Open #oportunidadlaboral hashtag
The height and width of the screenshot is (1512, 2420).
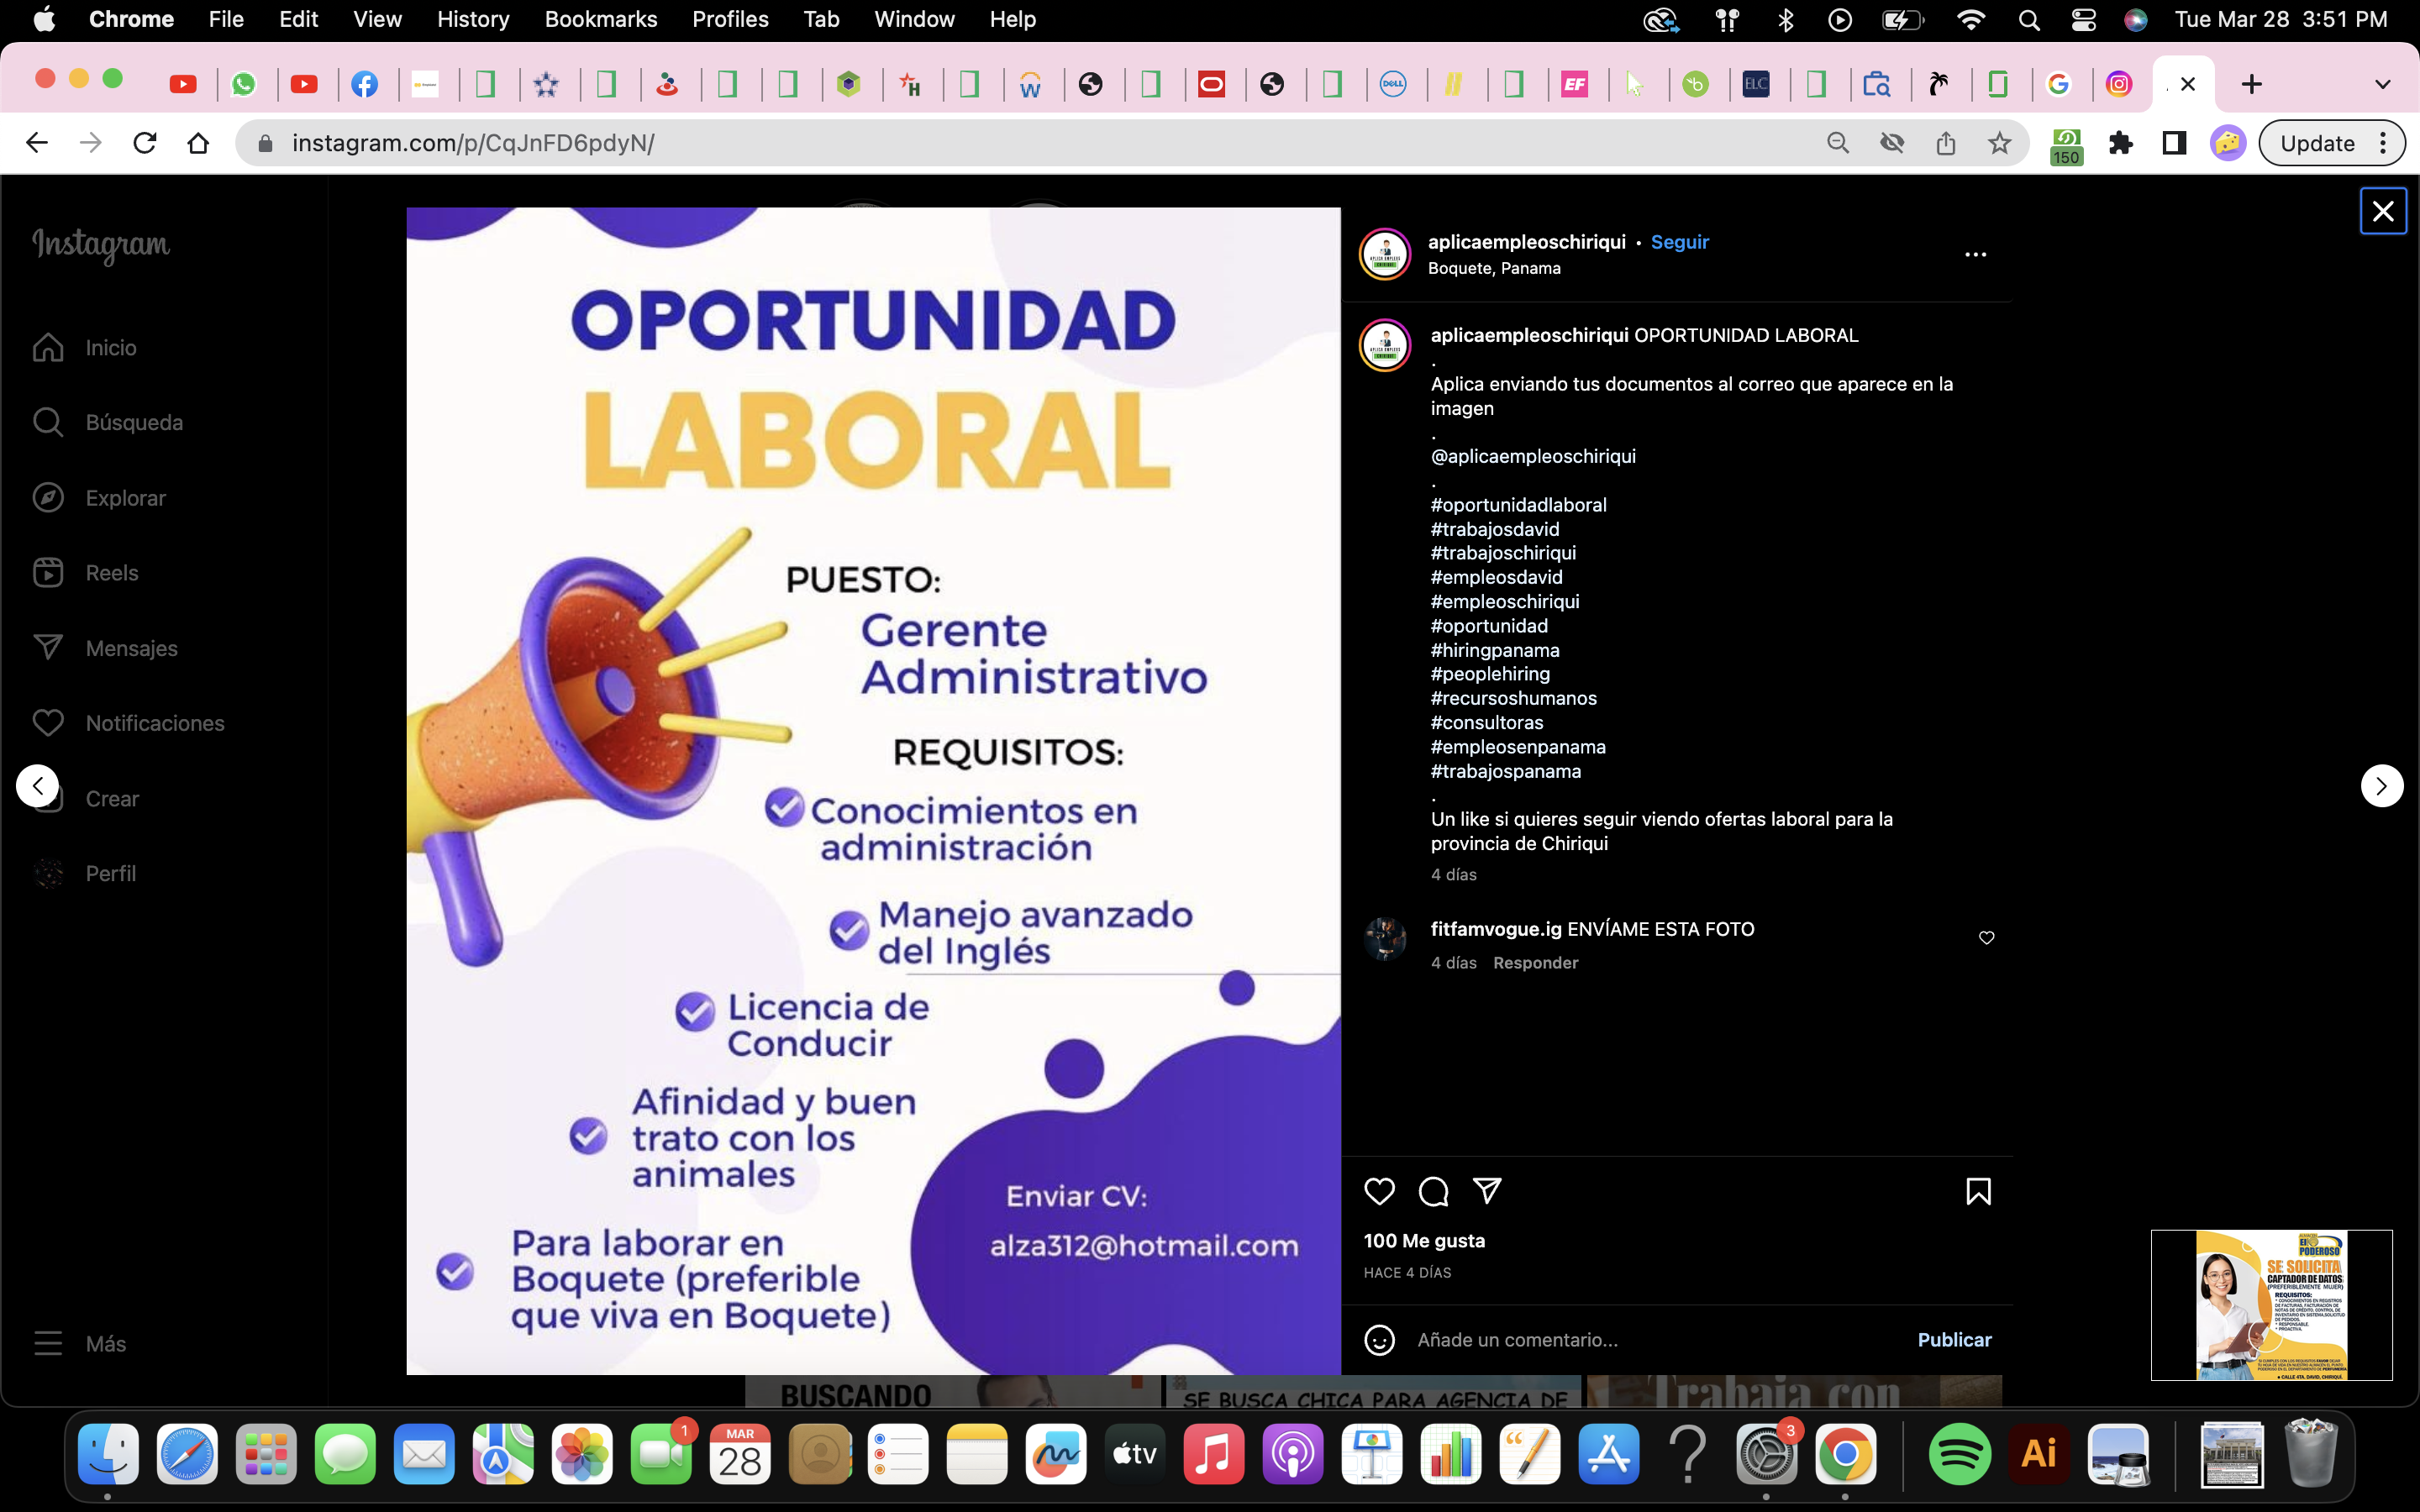point(1518,505)
